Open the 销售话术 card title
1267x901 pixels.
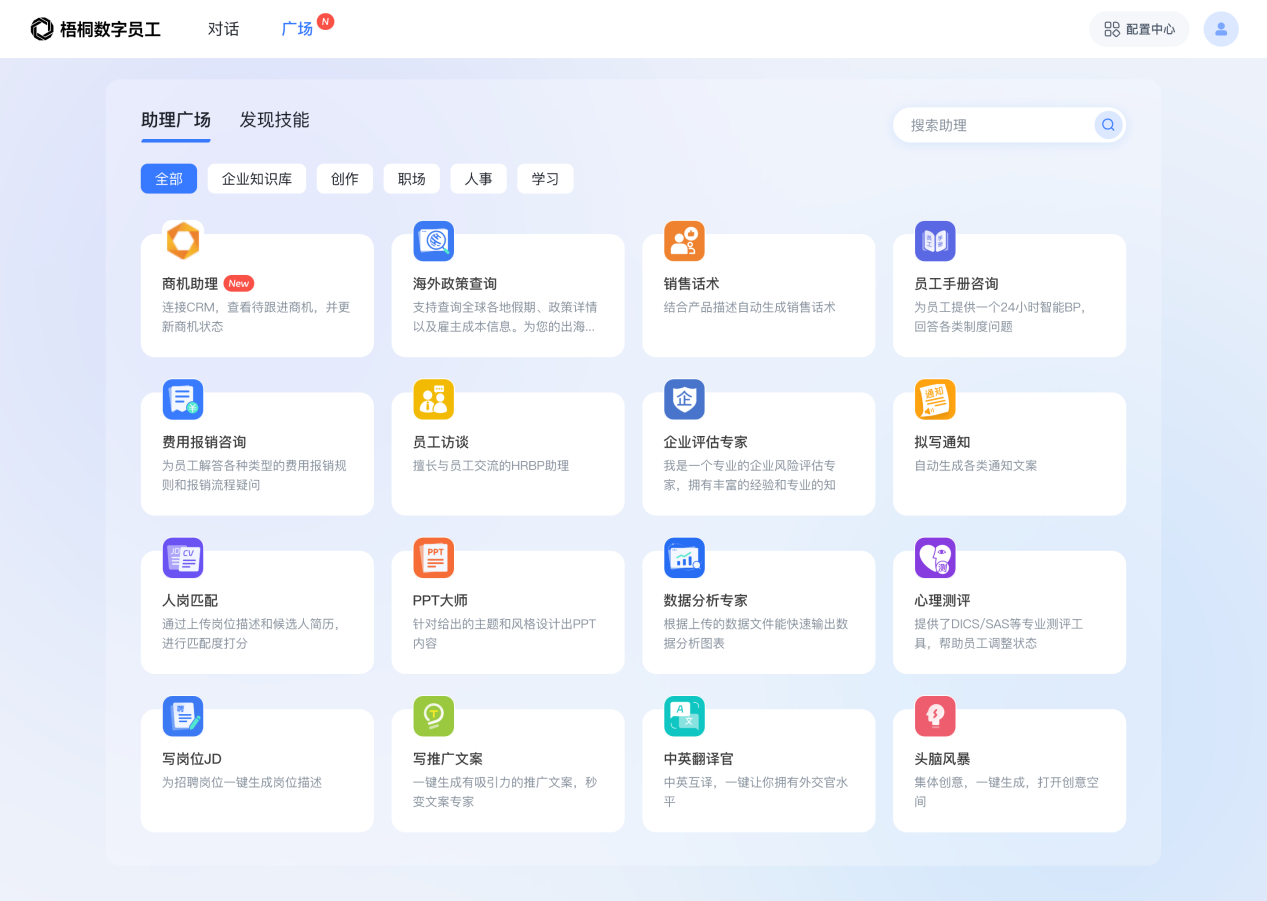click(692, 284)
